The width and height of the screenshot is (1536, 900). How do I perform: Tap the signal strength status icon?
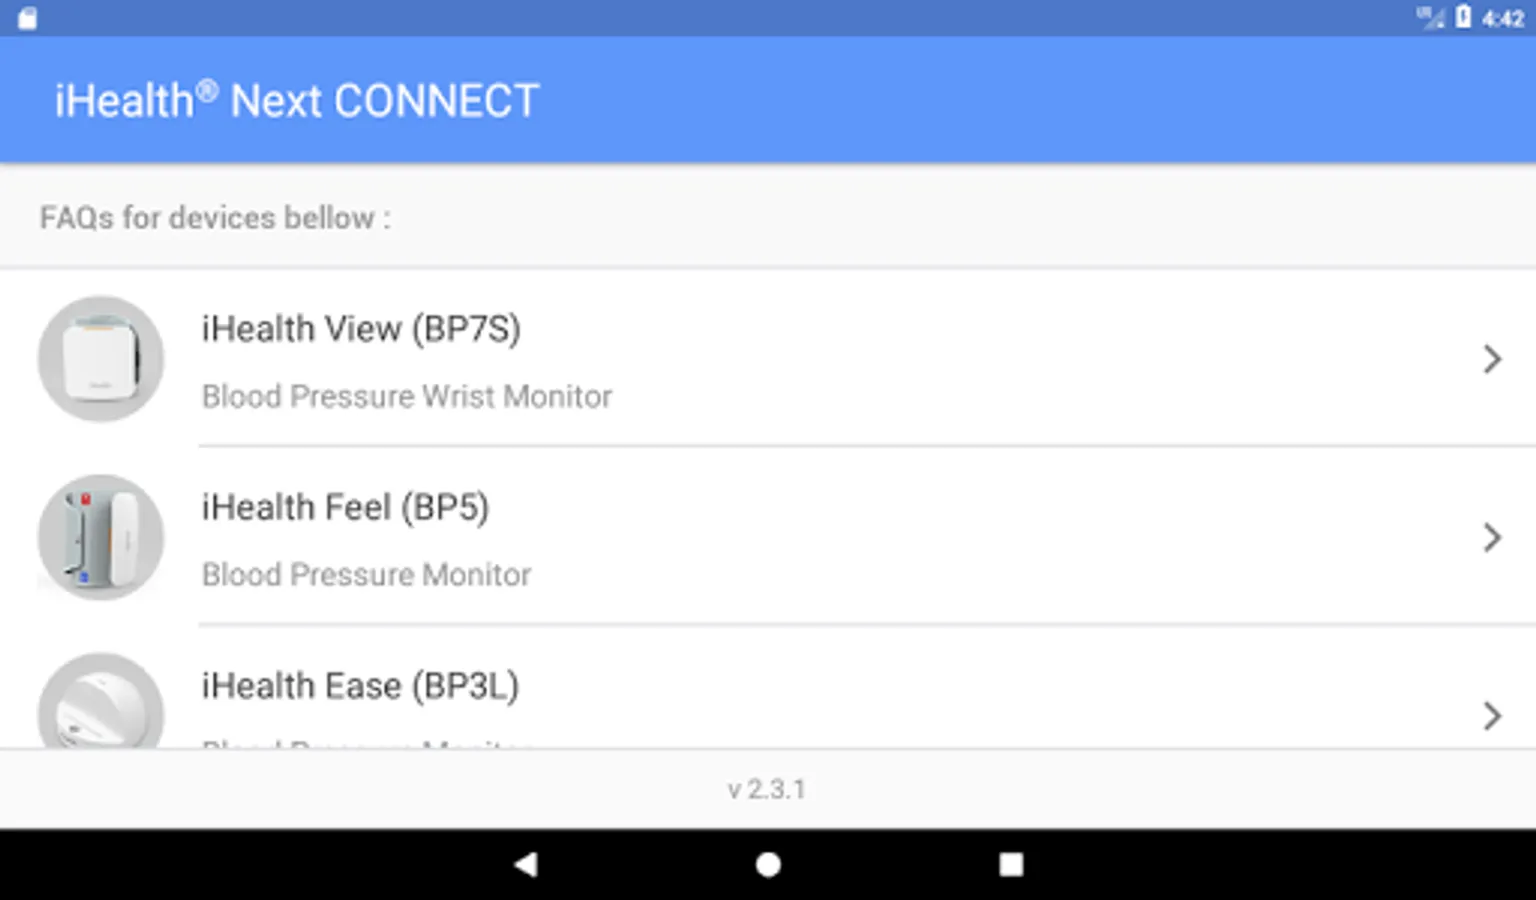1431,17
